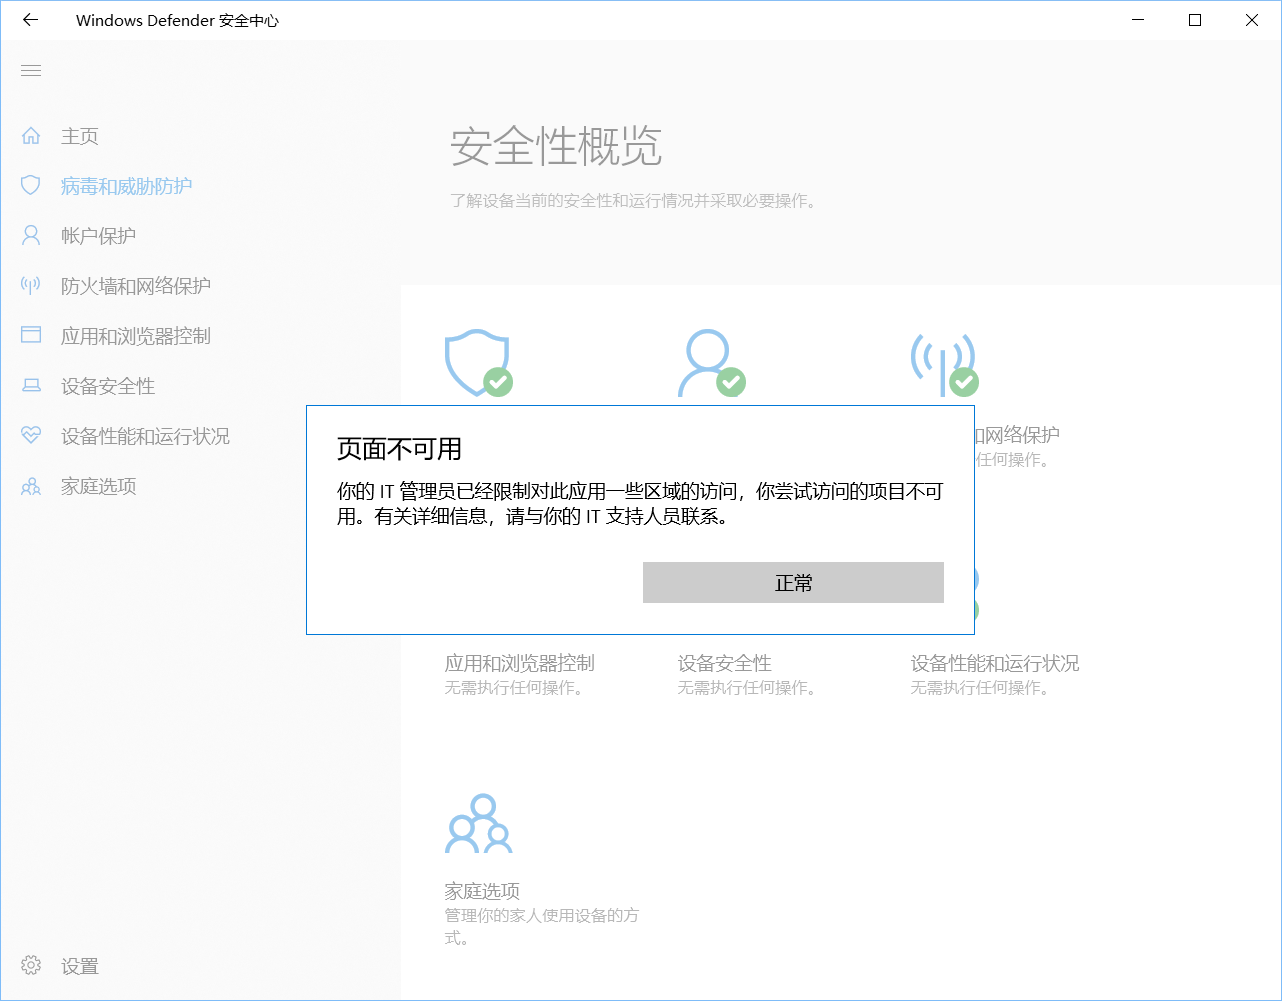
Task: Click the gear icon beside 设置
Action: pos(31,965)
